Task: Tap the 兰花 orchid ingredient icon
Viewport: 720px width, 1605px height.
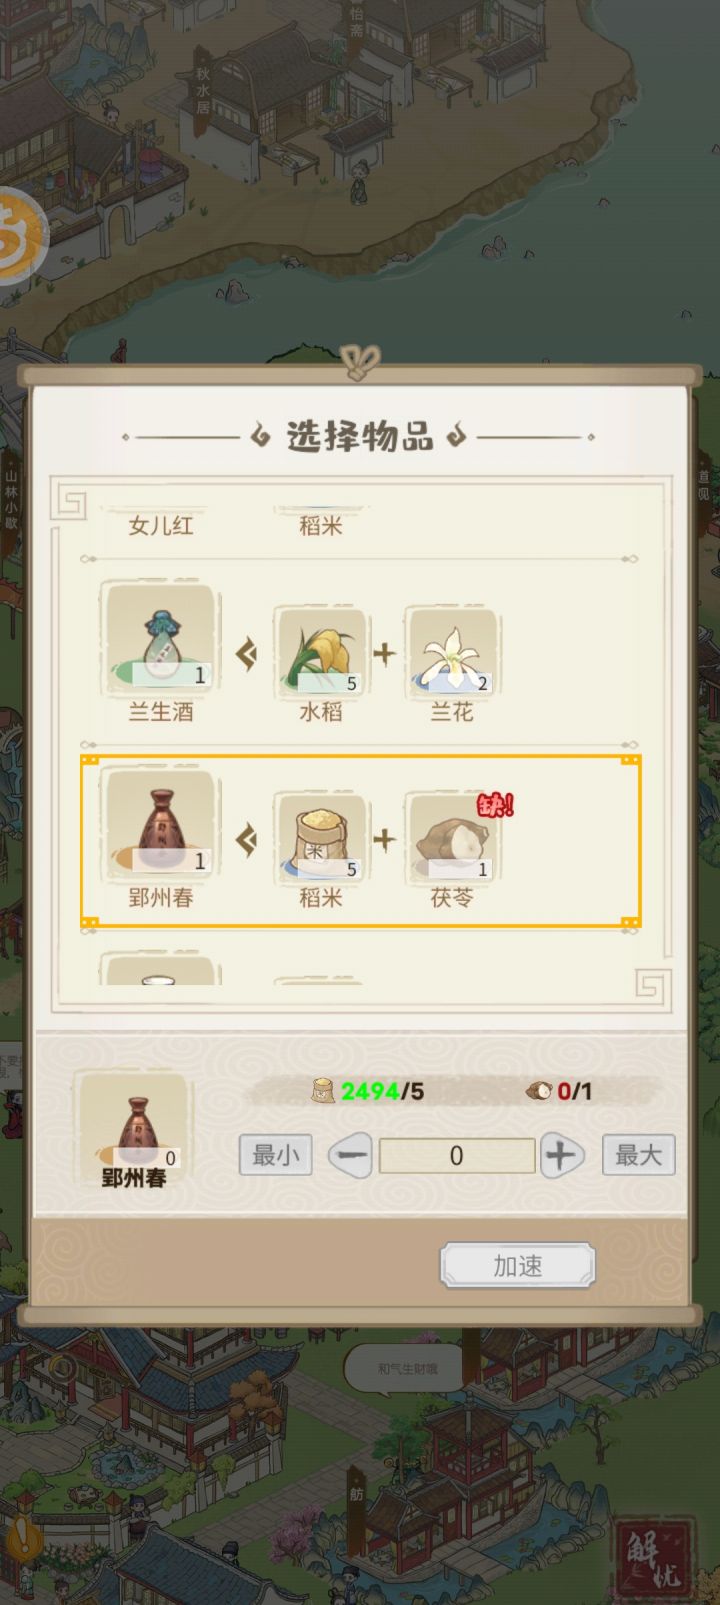Action: pyautogui.click(x=451, y=649)
